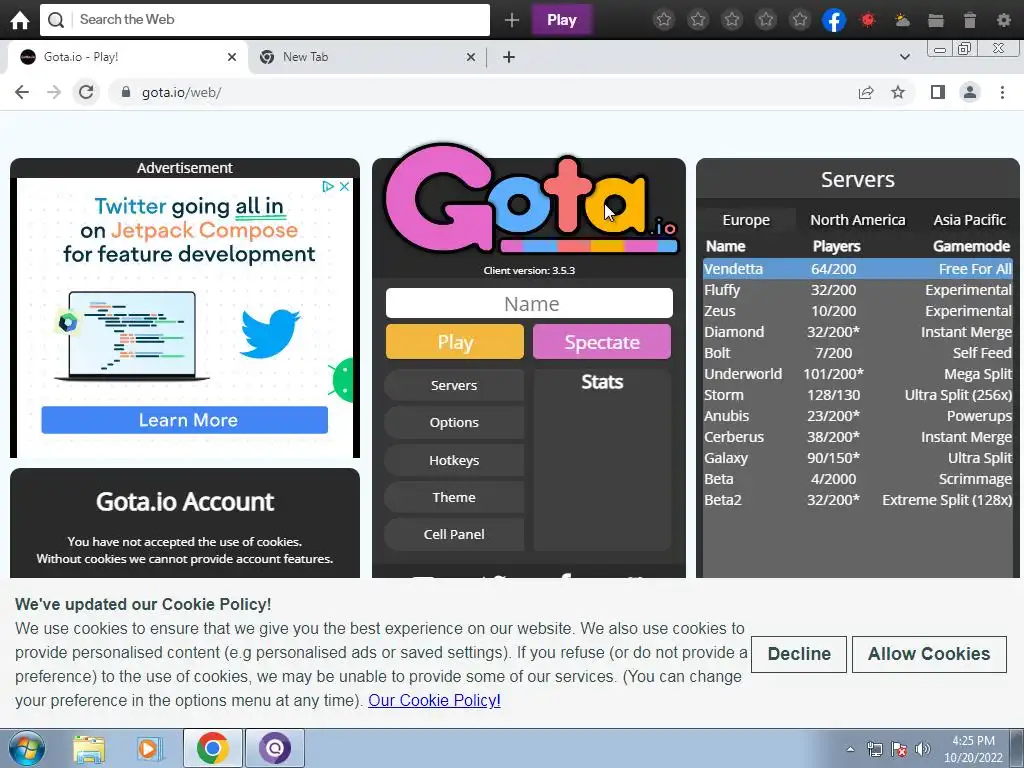
Task: Click the plus icon beside the purple Play button
Action: [x=511, y=20]
